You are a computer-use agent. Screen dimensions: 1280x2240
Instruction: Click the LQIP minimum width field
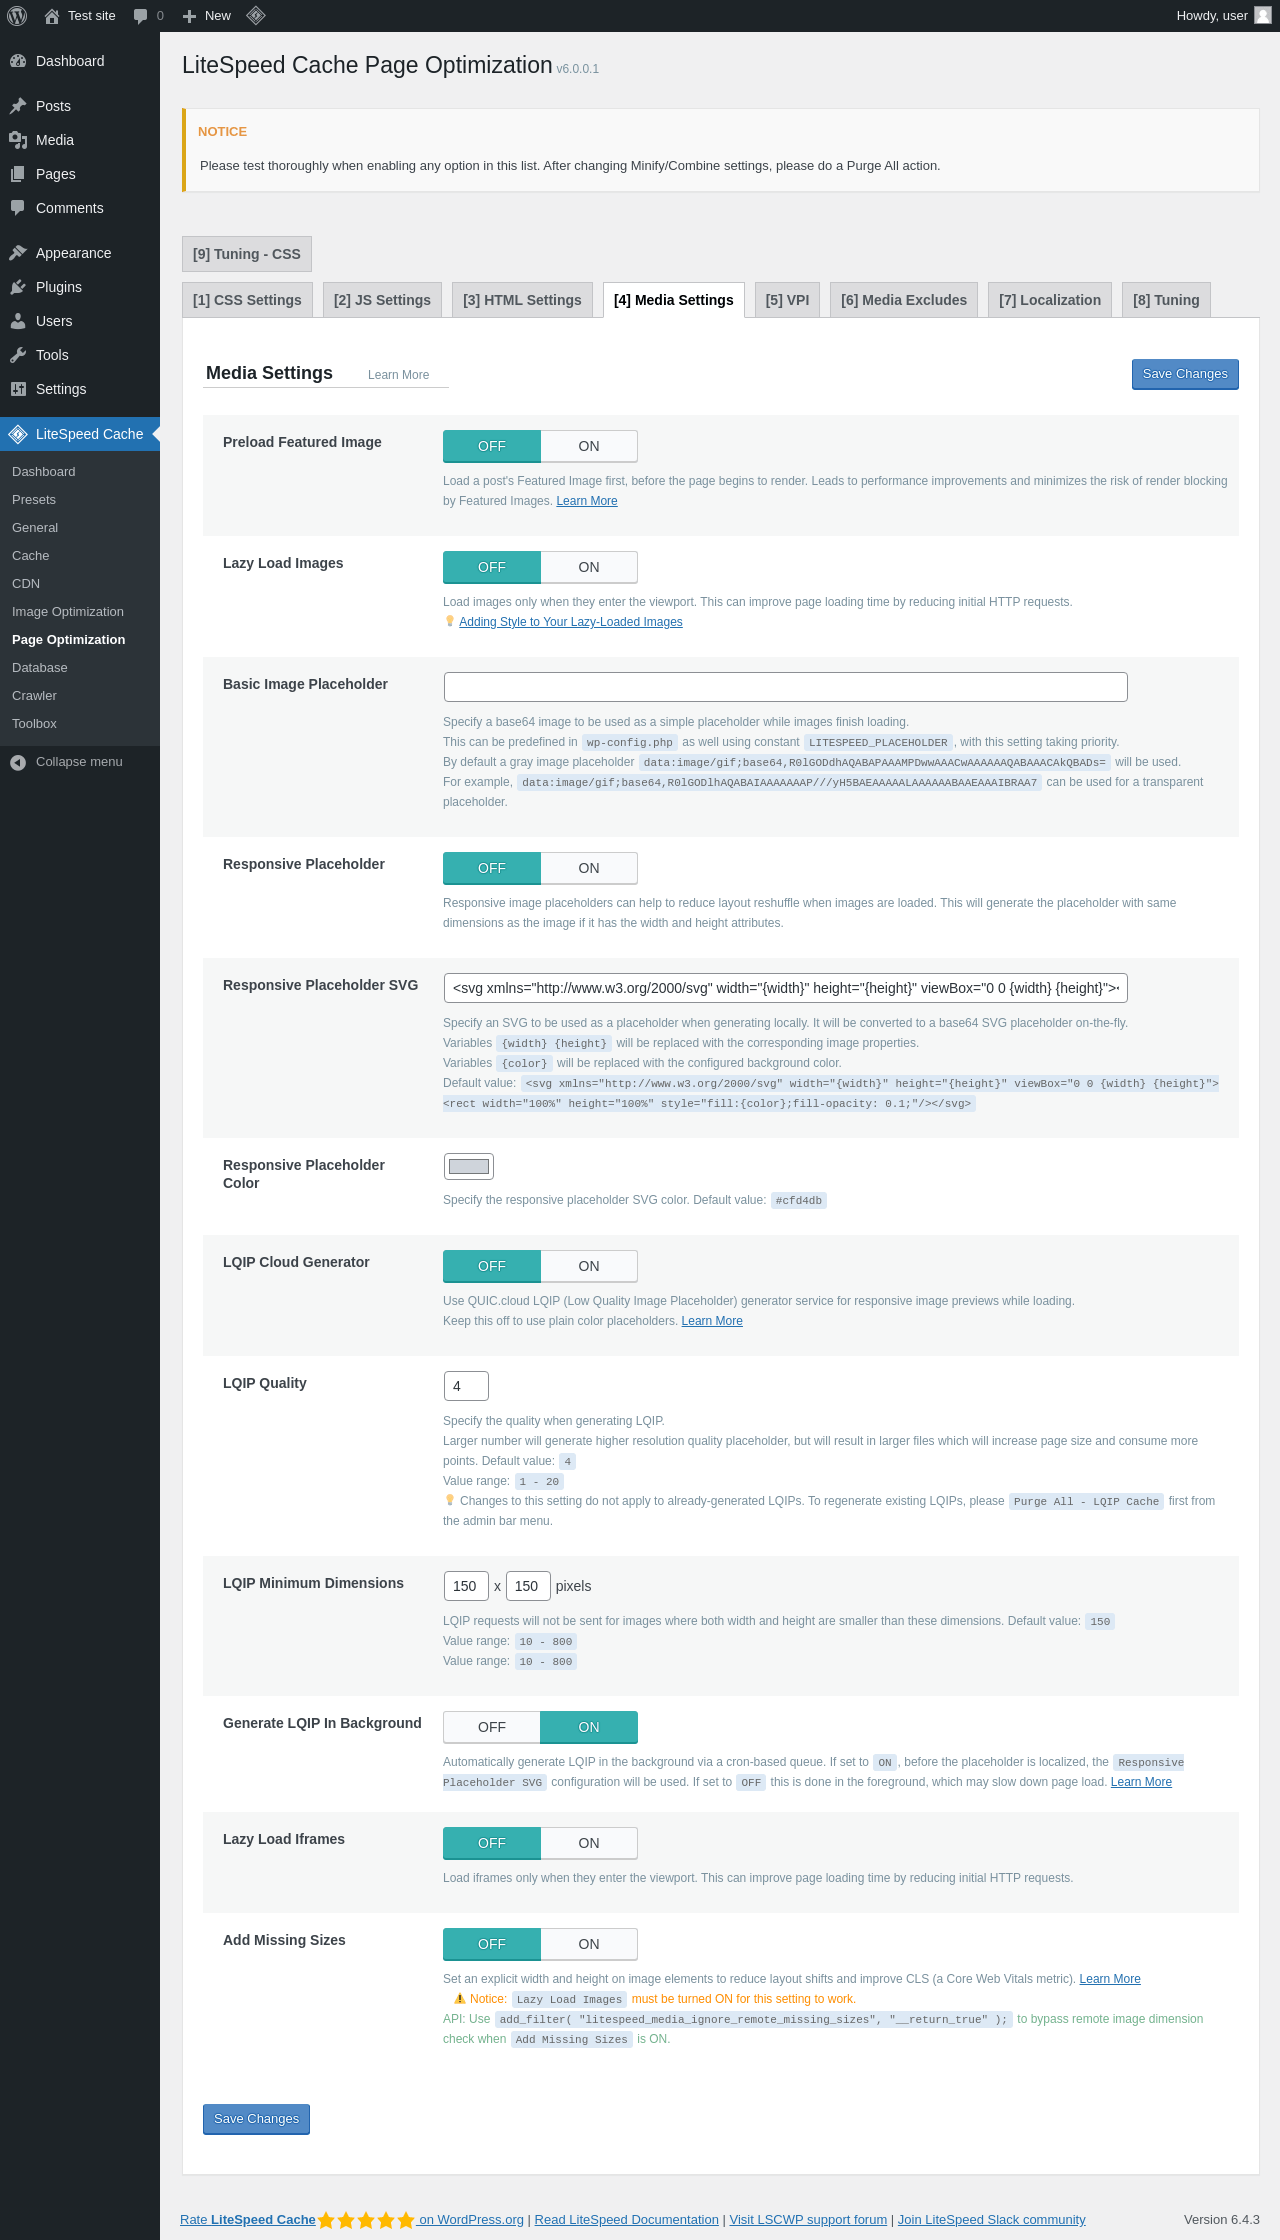pyautogui.click(x=466, y=1586)
